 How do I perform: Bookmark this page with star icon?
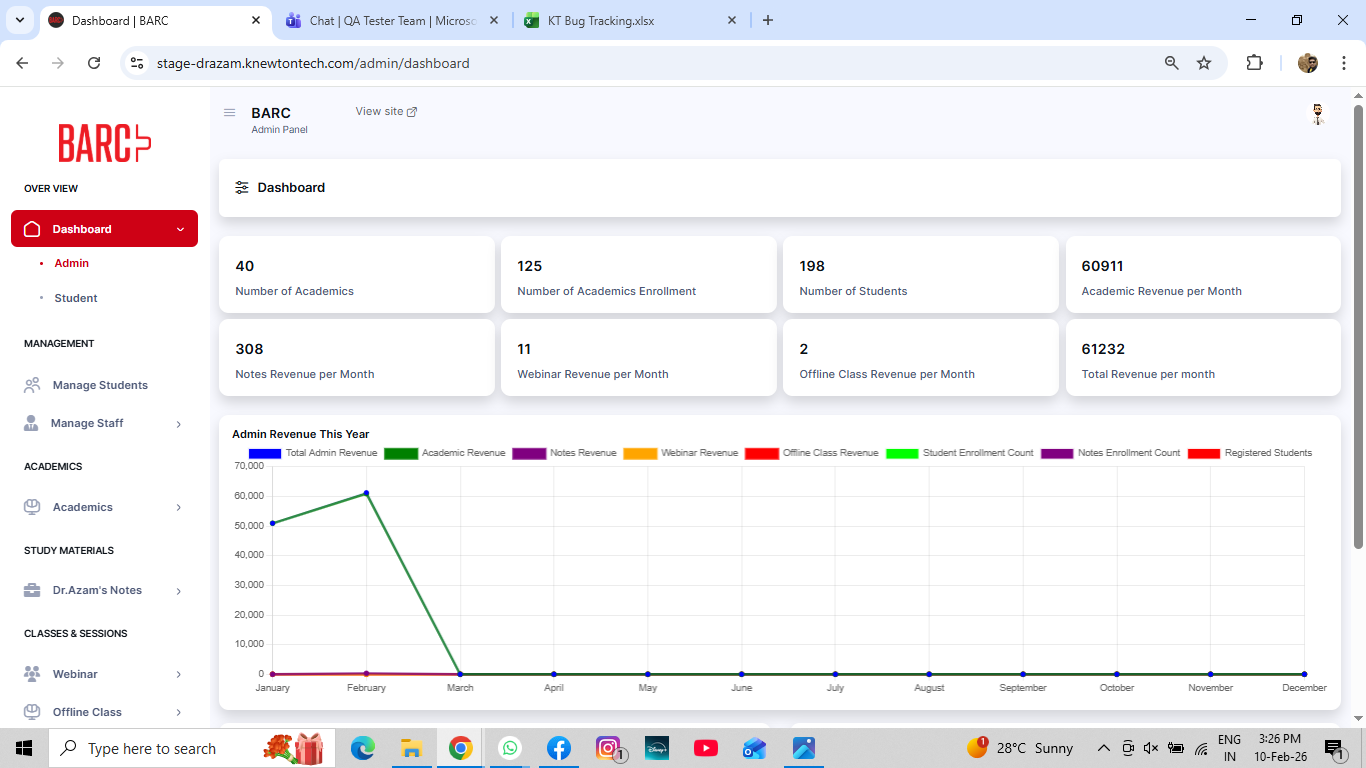click(x=1204, y=63)
